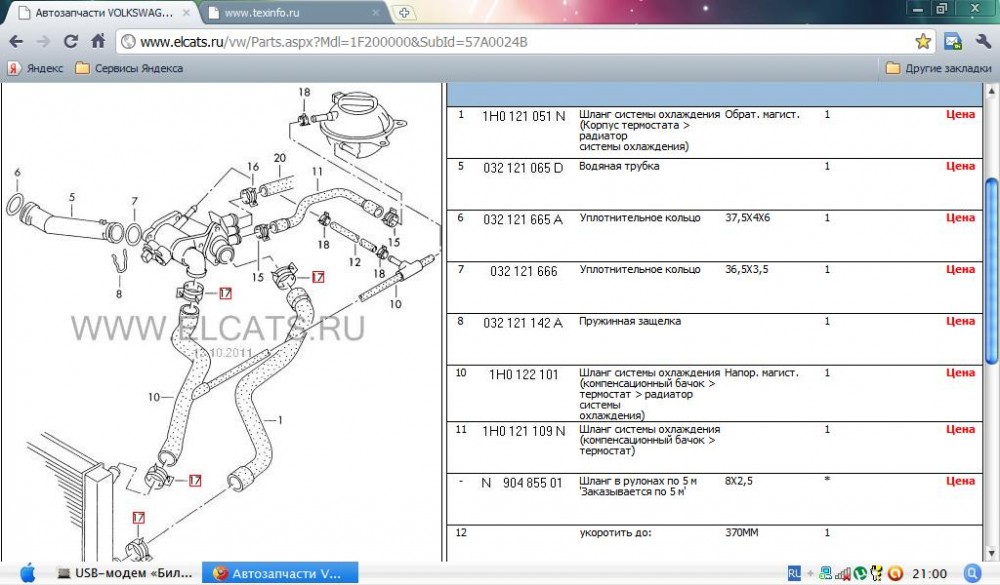Select part number 032 121 065 D
This screenshot has width=1000, height=585.
coord(523,168)
